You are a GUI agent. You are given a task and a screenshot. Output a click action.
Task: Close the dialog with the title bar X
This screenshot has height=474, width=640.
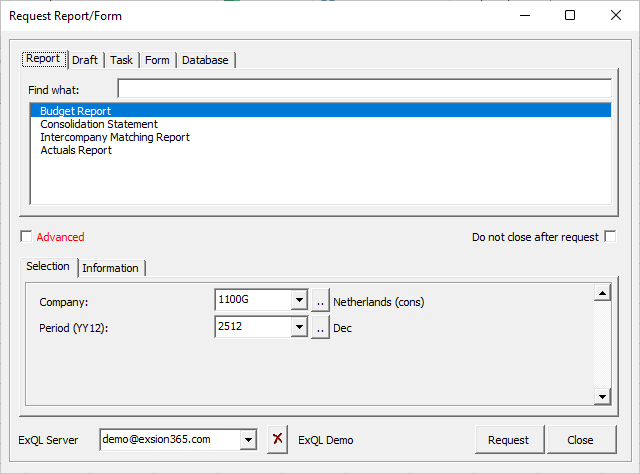click(616, 16)
